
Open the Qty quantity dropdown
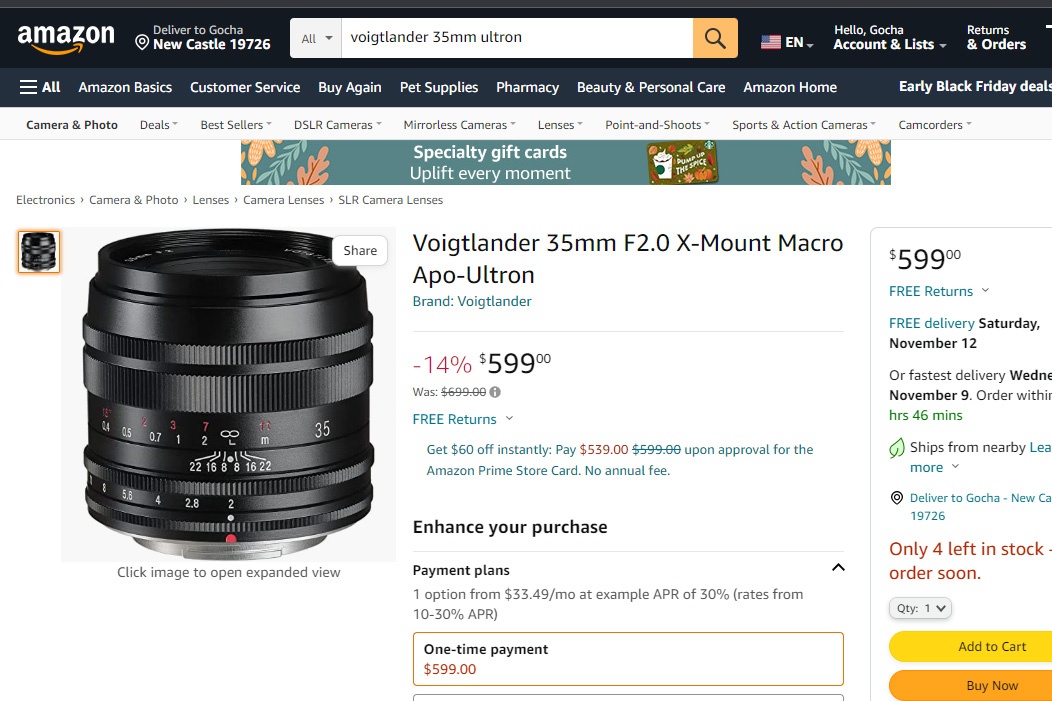coord(920,608)
